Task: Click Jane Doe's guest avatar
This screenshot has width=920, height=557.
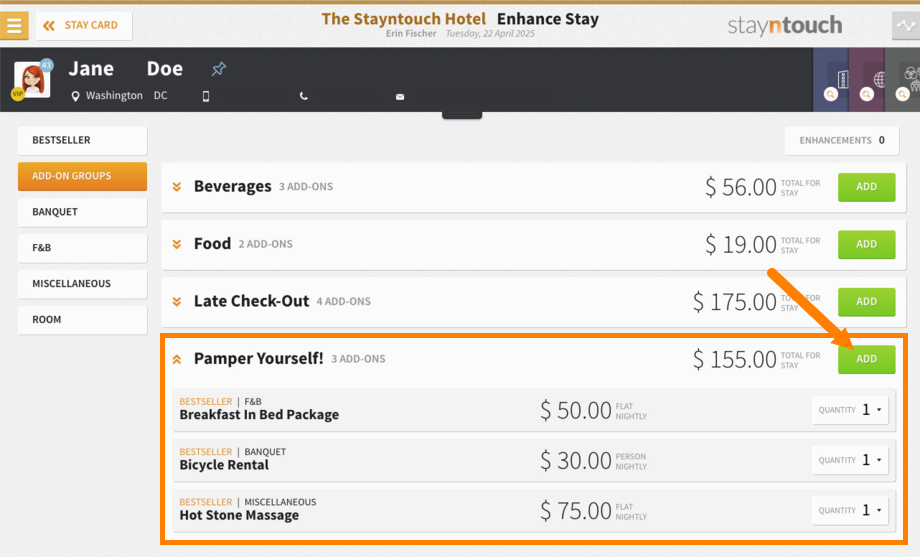Action: coord(32,79)
